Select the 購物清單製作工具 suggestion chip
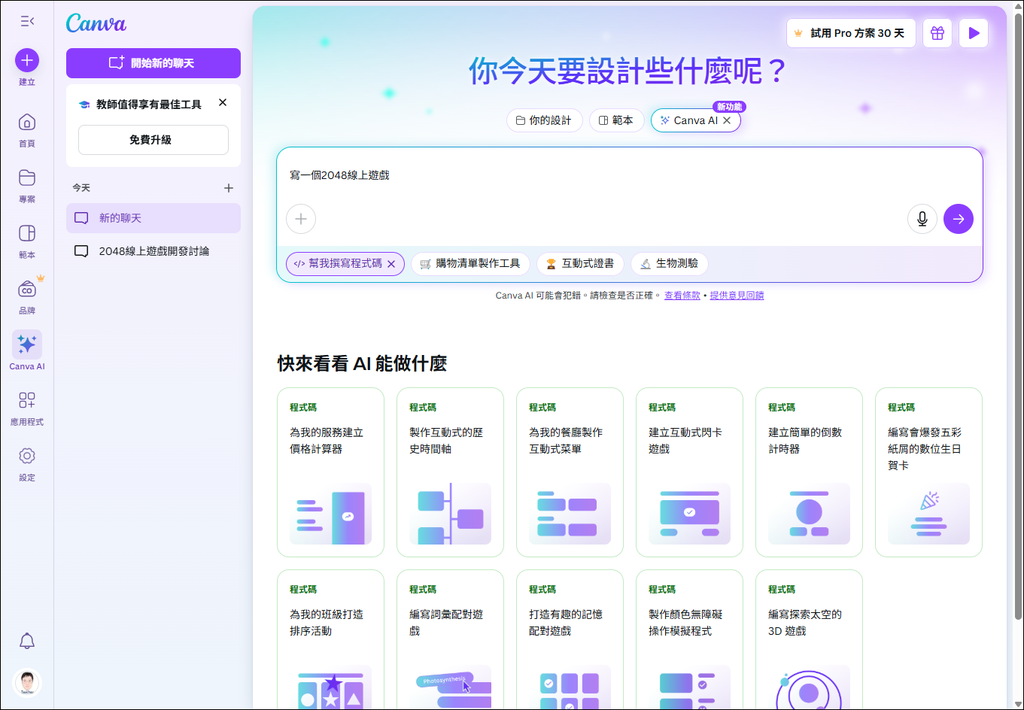Viewport: 1024px width, 710px height. coord(470,264)
